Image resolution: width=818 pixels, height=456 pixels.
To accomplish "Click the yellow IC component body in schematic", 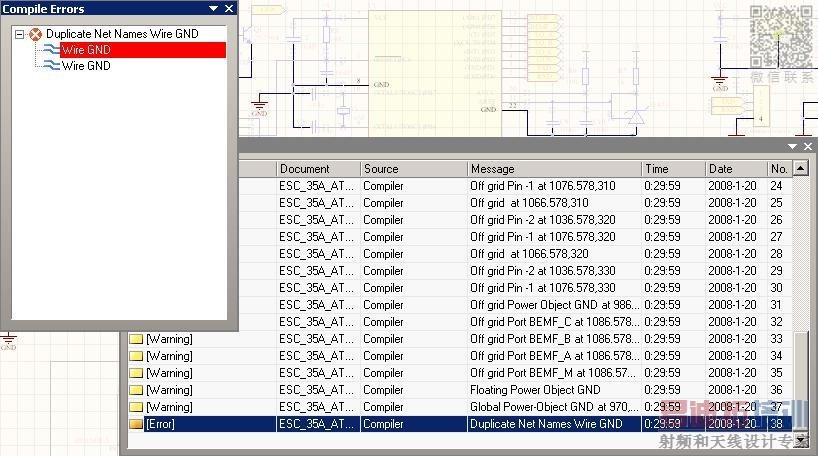I will click(436, 73).
